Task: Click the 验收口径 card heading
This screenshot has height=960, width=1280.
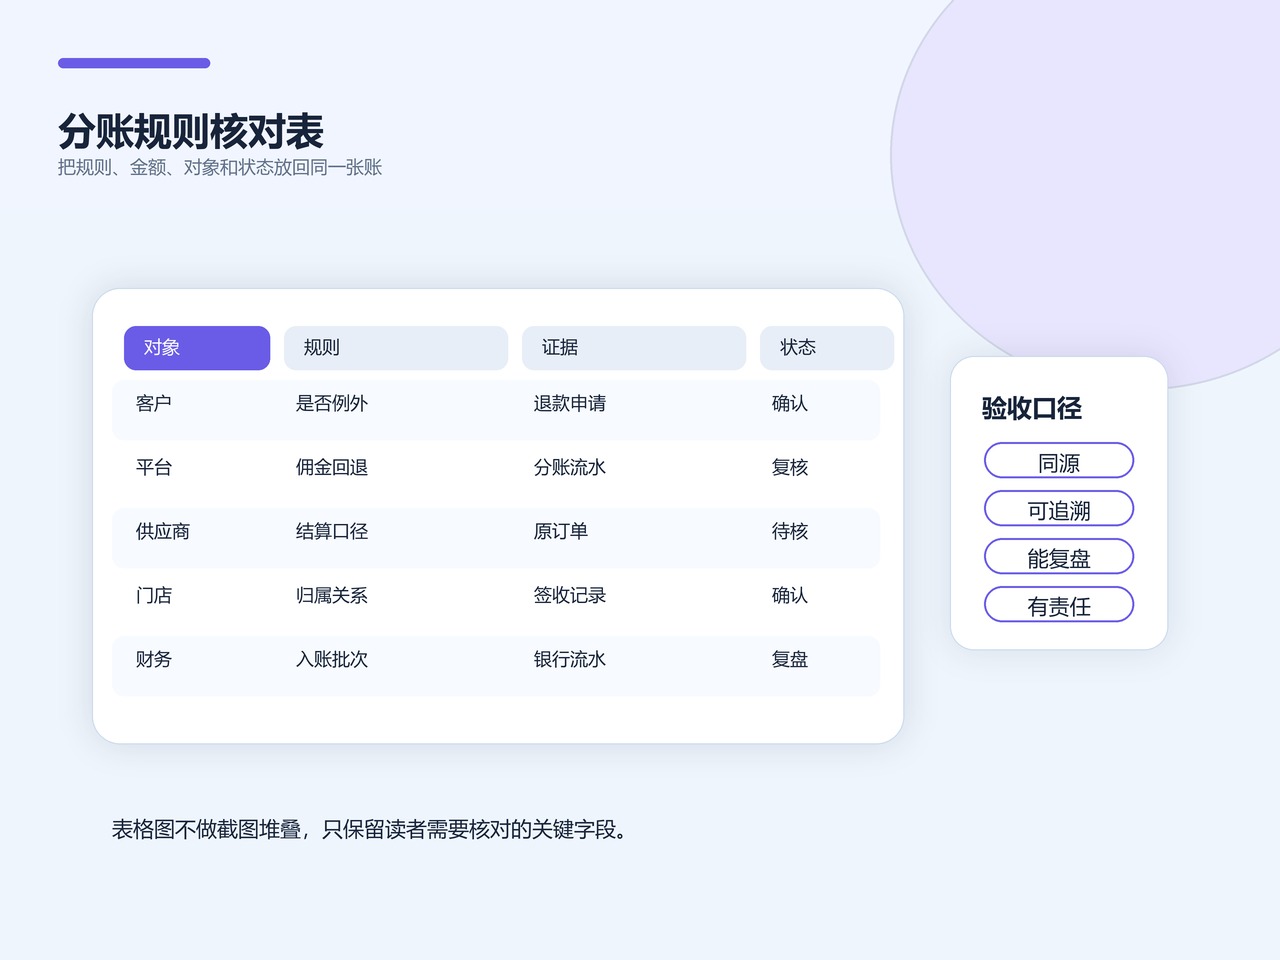Action: click(x=1032, y=408)
